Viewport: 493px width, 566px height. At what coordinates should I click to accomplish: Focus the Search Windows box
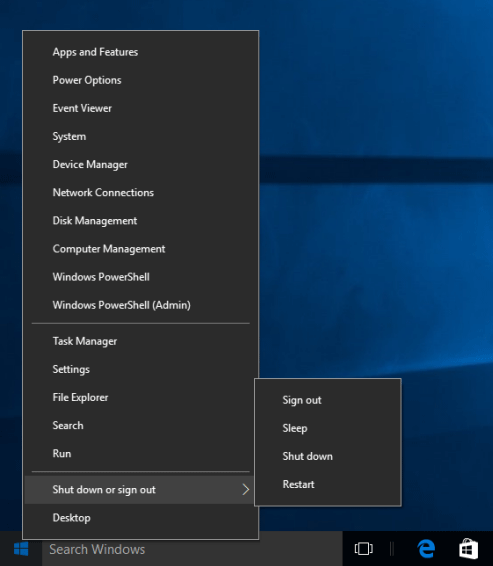(192, 549)
